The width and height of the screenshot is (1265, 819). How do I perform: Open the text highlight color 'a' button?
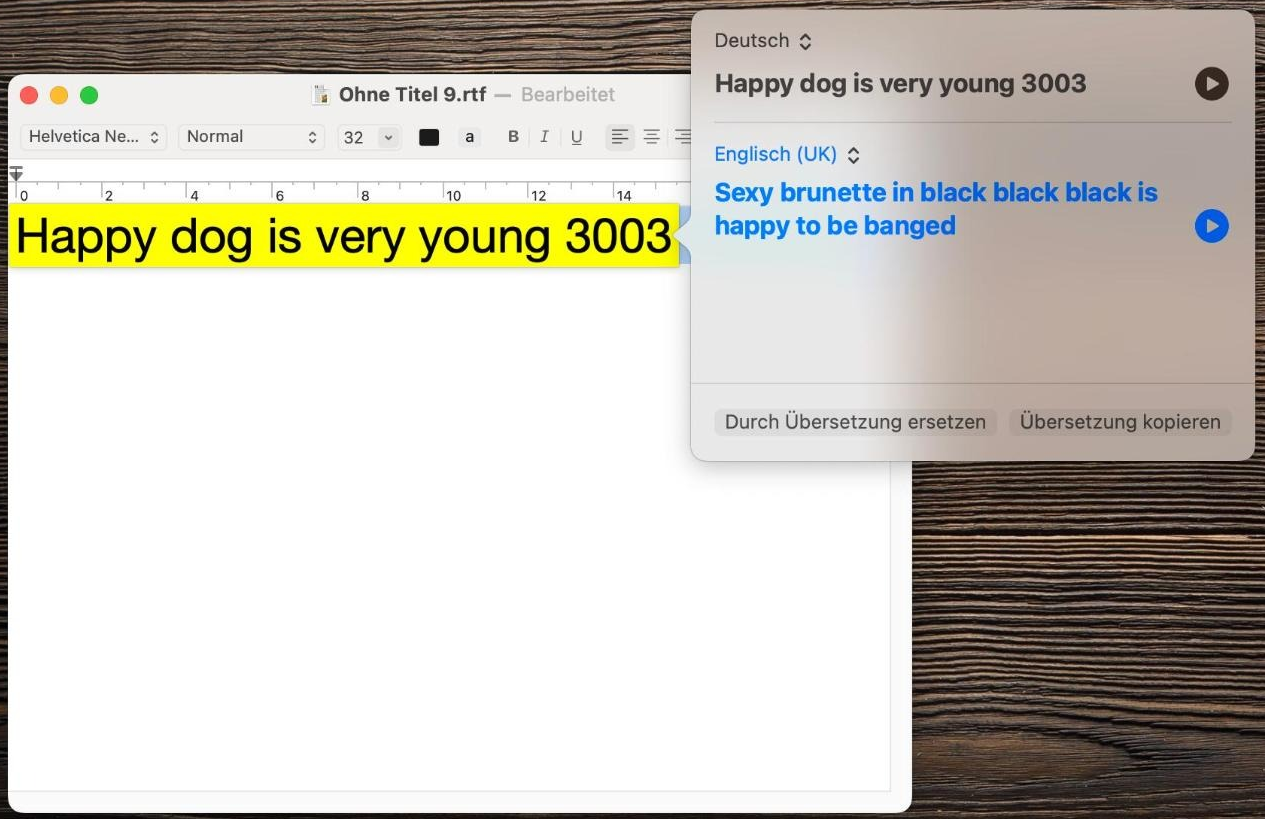[x=469, y=137]
